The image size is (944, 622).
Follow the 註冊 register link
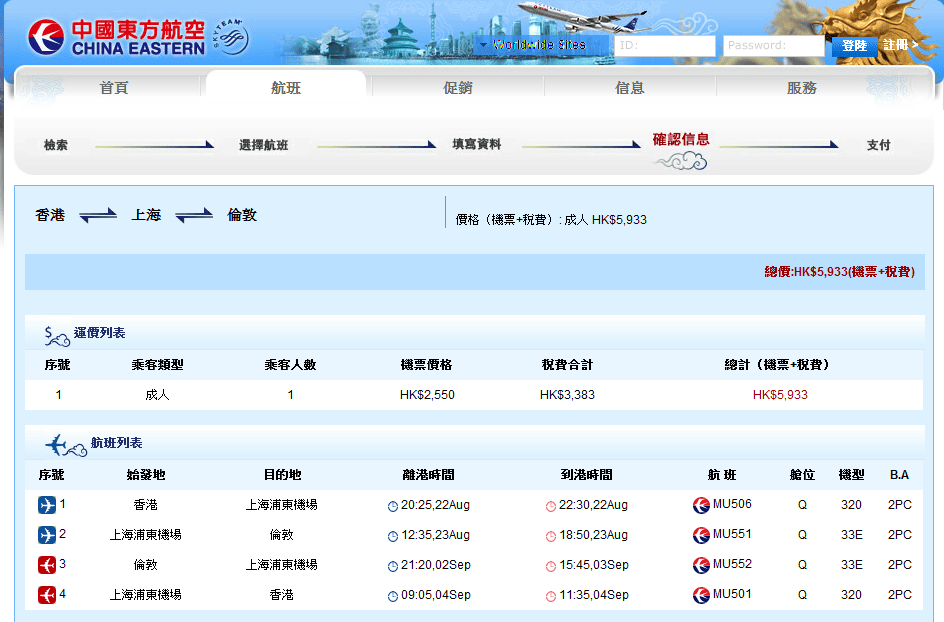[900, 45]
